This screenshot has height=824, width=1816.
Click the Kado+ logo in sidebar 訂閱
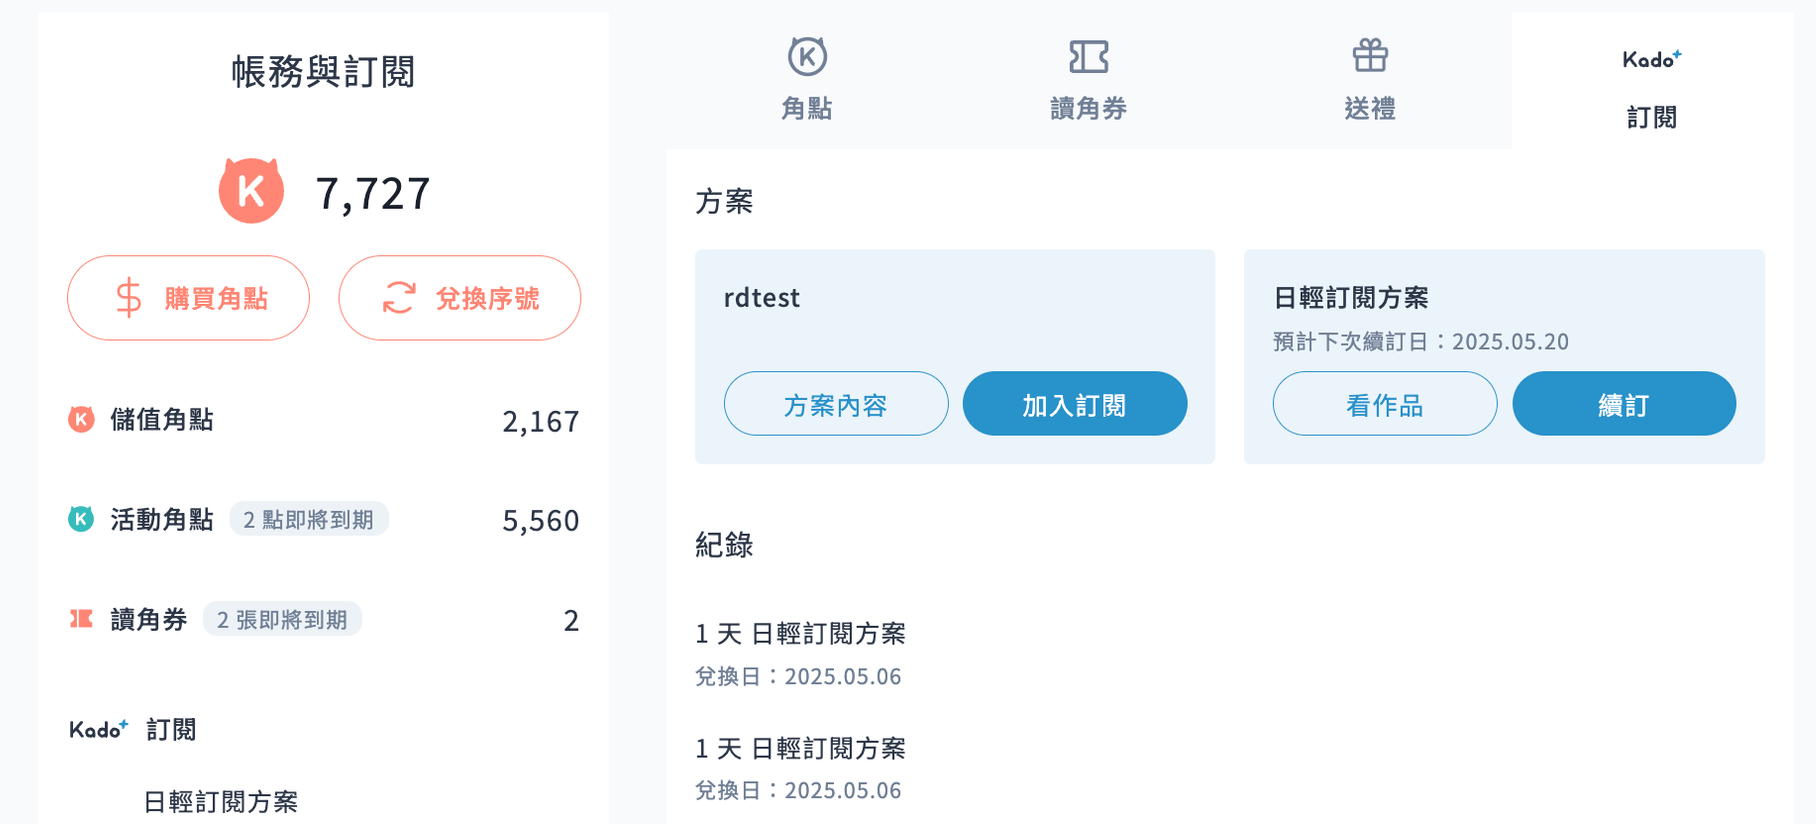[x=99, y=729]
